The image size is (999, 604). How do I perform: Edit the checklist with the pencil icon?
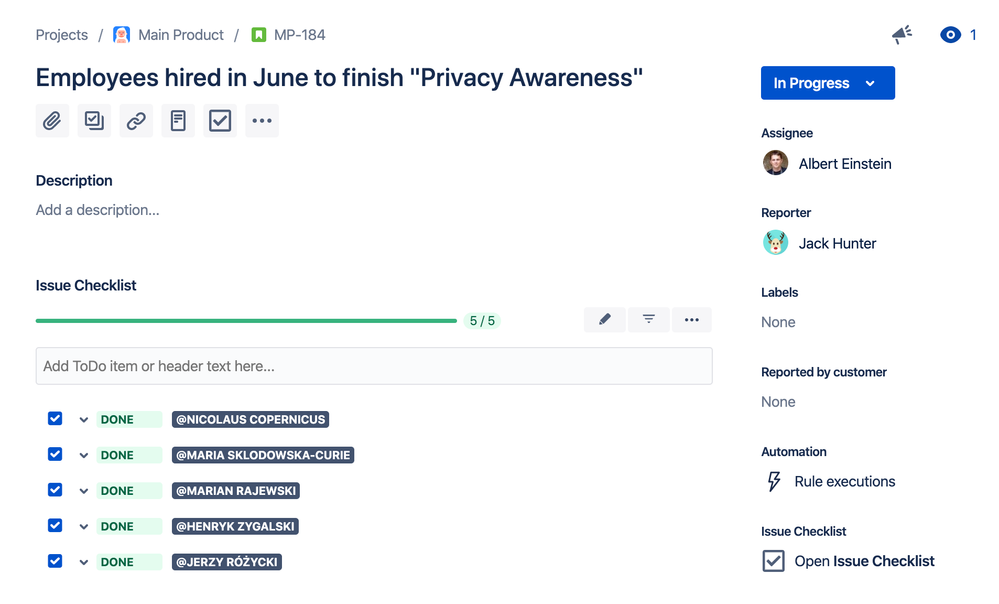click(604, 319)
